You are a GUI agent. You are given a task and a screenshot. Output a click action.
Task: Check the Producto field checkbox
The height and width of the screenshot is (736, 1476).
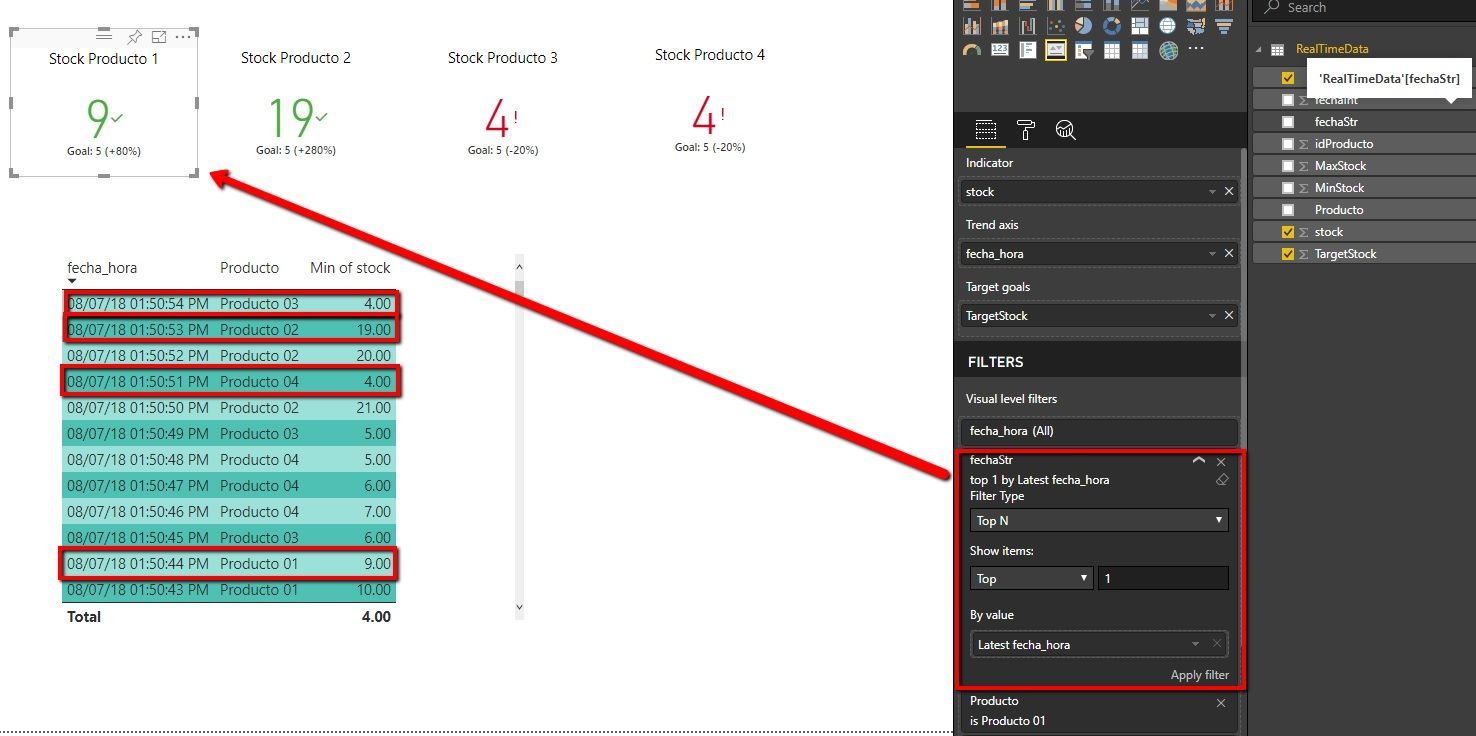(1287, 209)
